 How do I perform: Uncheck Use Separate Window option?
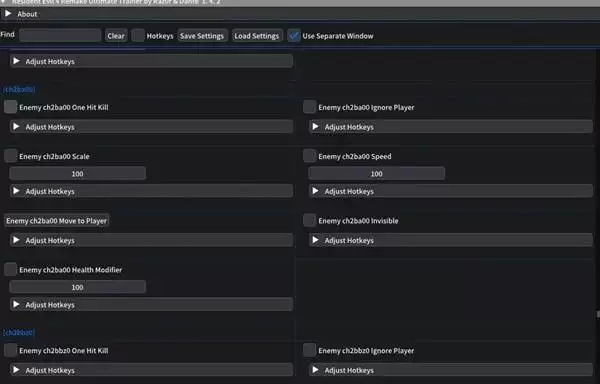(x=294, y=36)
